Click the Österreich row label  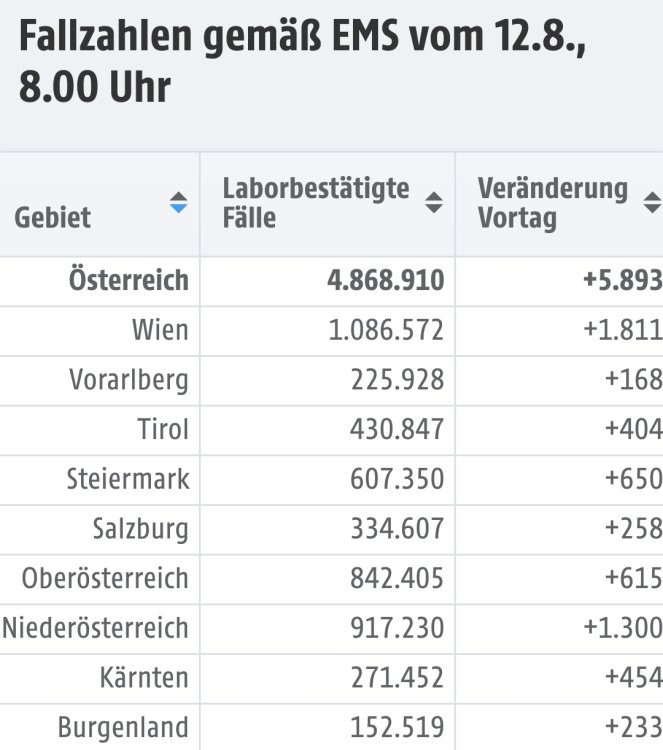(129, 280)
